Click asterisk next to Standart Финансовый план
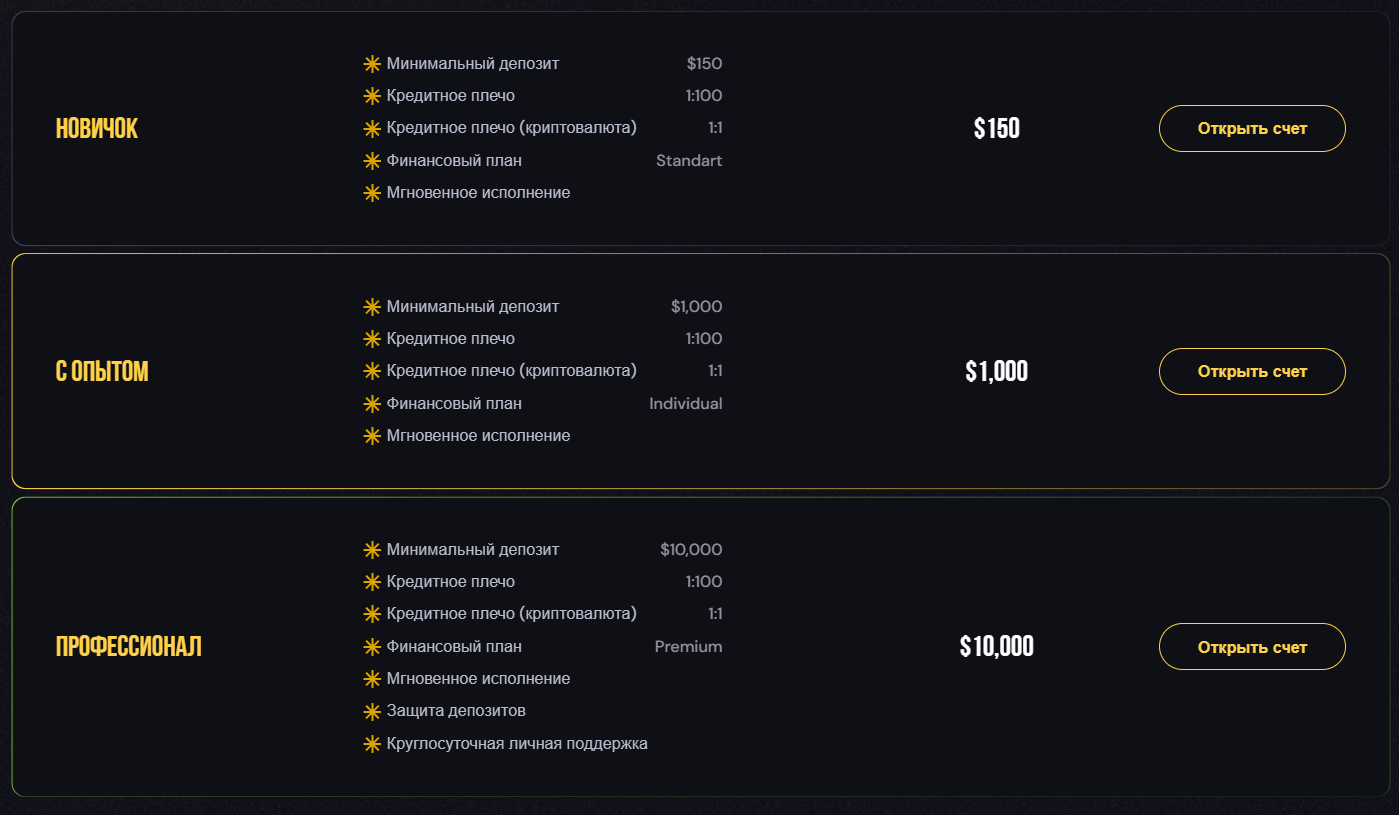1399x815 pixels. coord(372,161)
